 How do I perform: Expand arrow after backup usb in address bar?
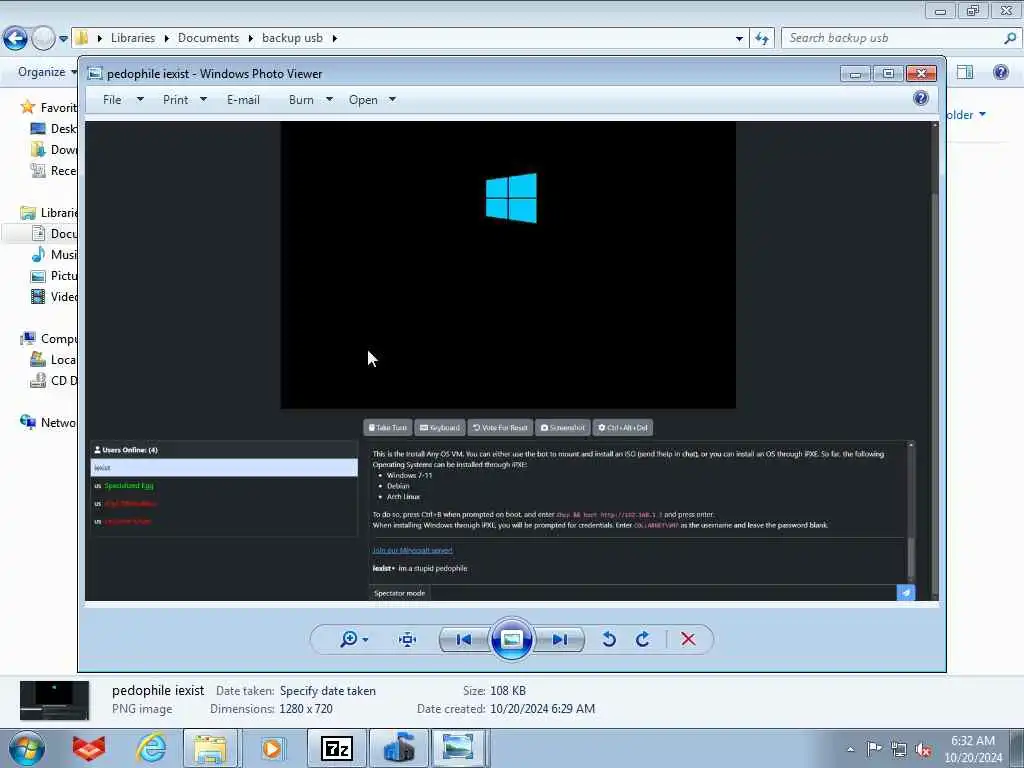tap(334, 39)
